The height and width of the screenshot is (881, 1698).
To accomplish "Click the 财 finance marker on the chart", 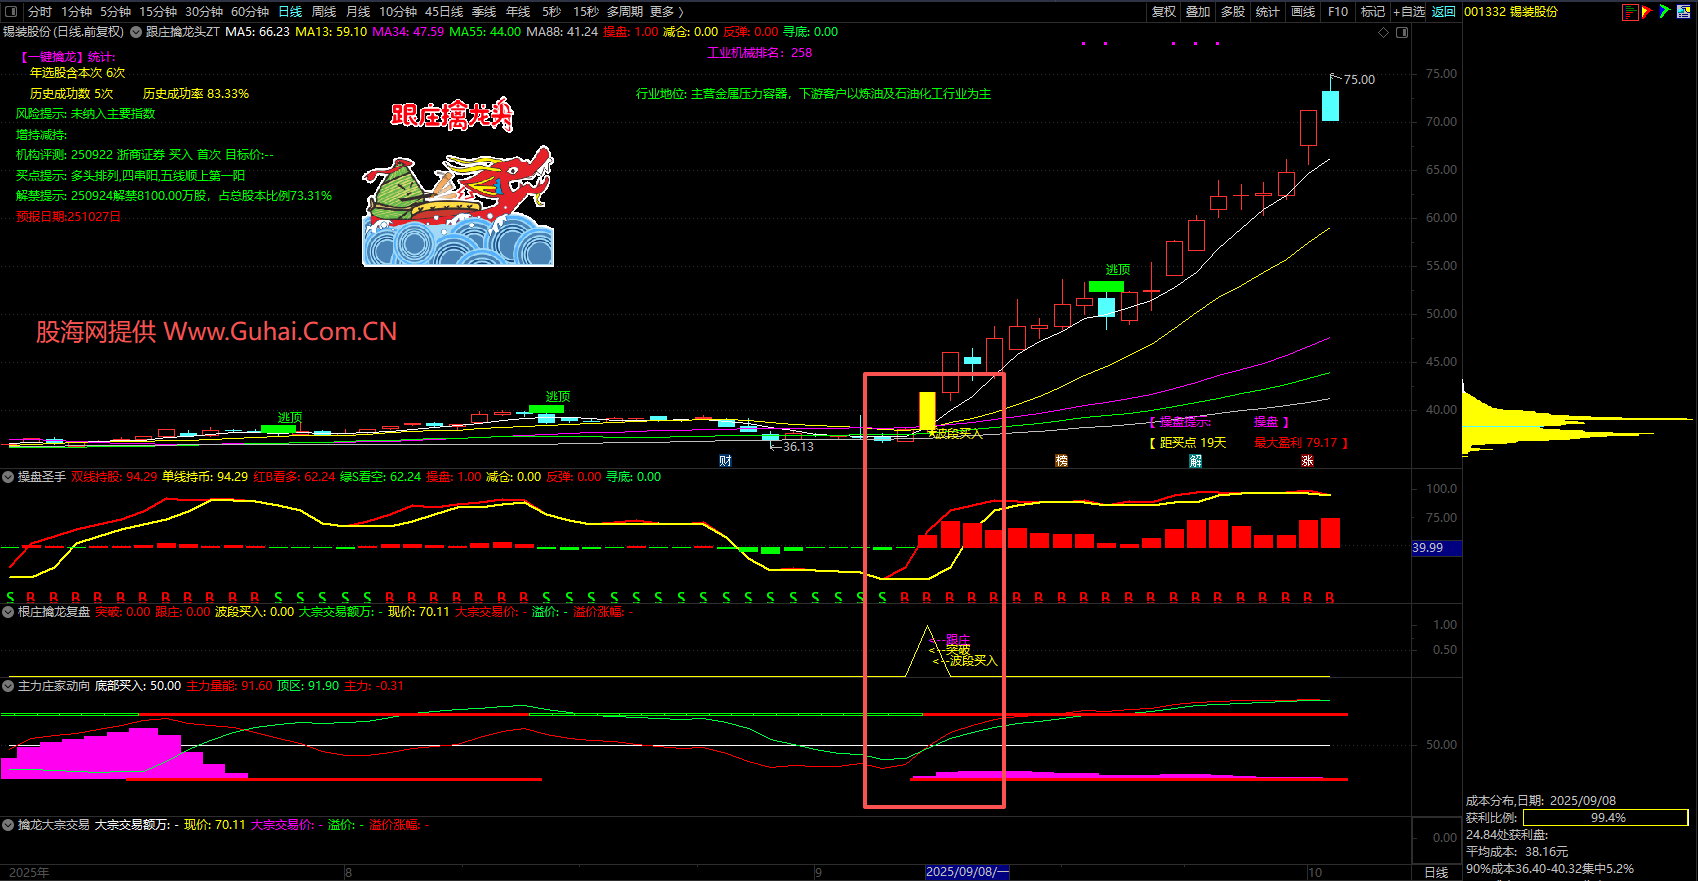I will click(x=725, y=461).
